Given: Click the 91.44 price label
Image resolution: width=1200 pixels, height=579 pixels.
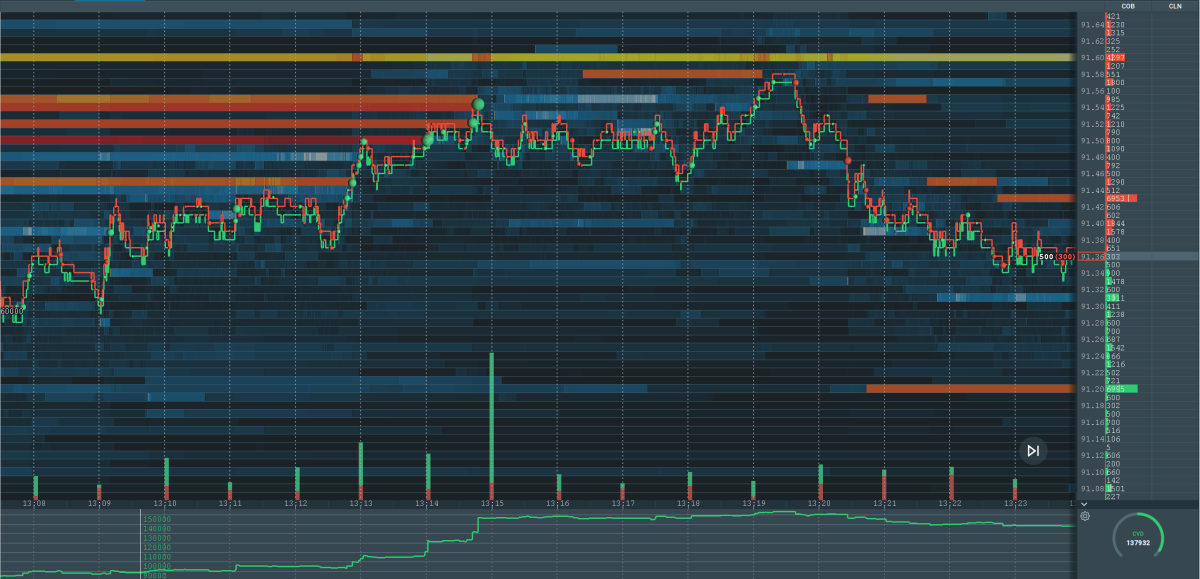Looking at the screenshot, I should (x=1090, y=190).
